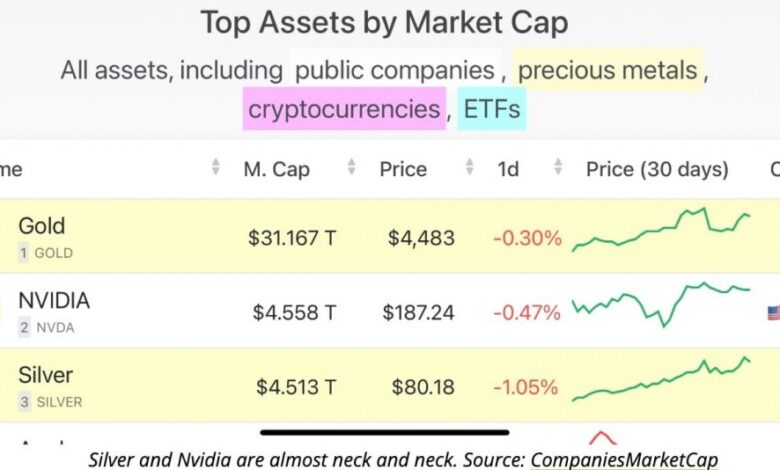Click NVIDIA's 30-day price sparkline chart
This screenshot has height=470, width=780.
[x=662, y=304]
